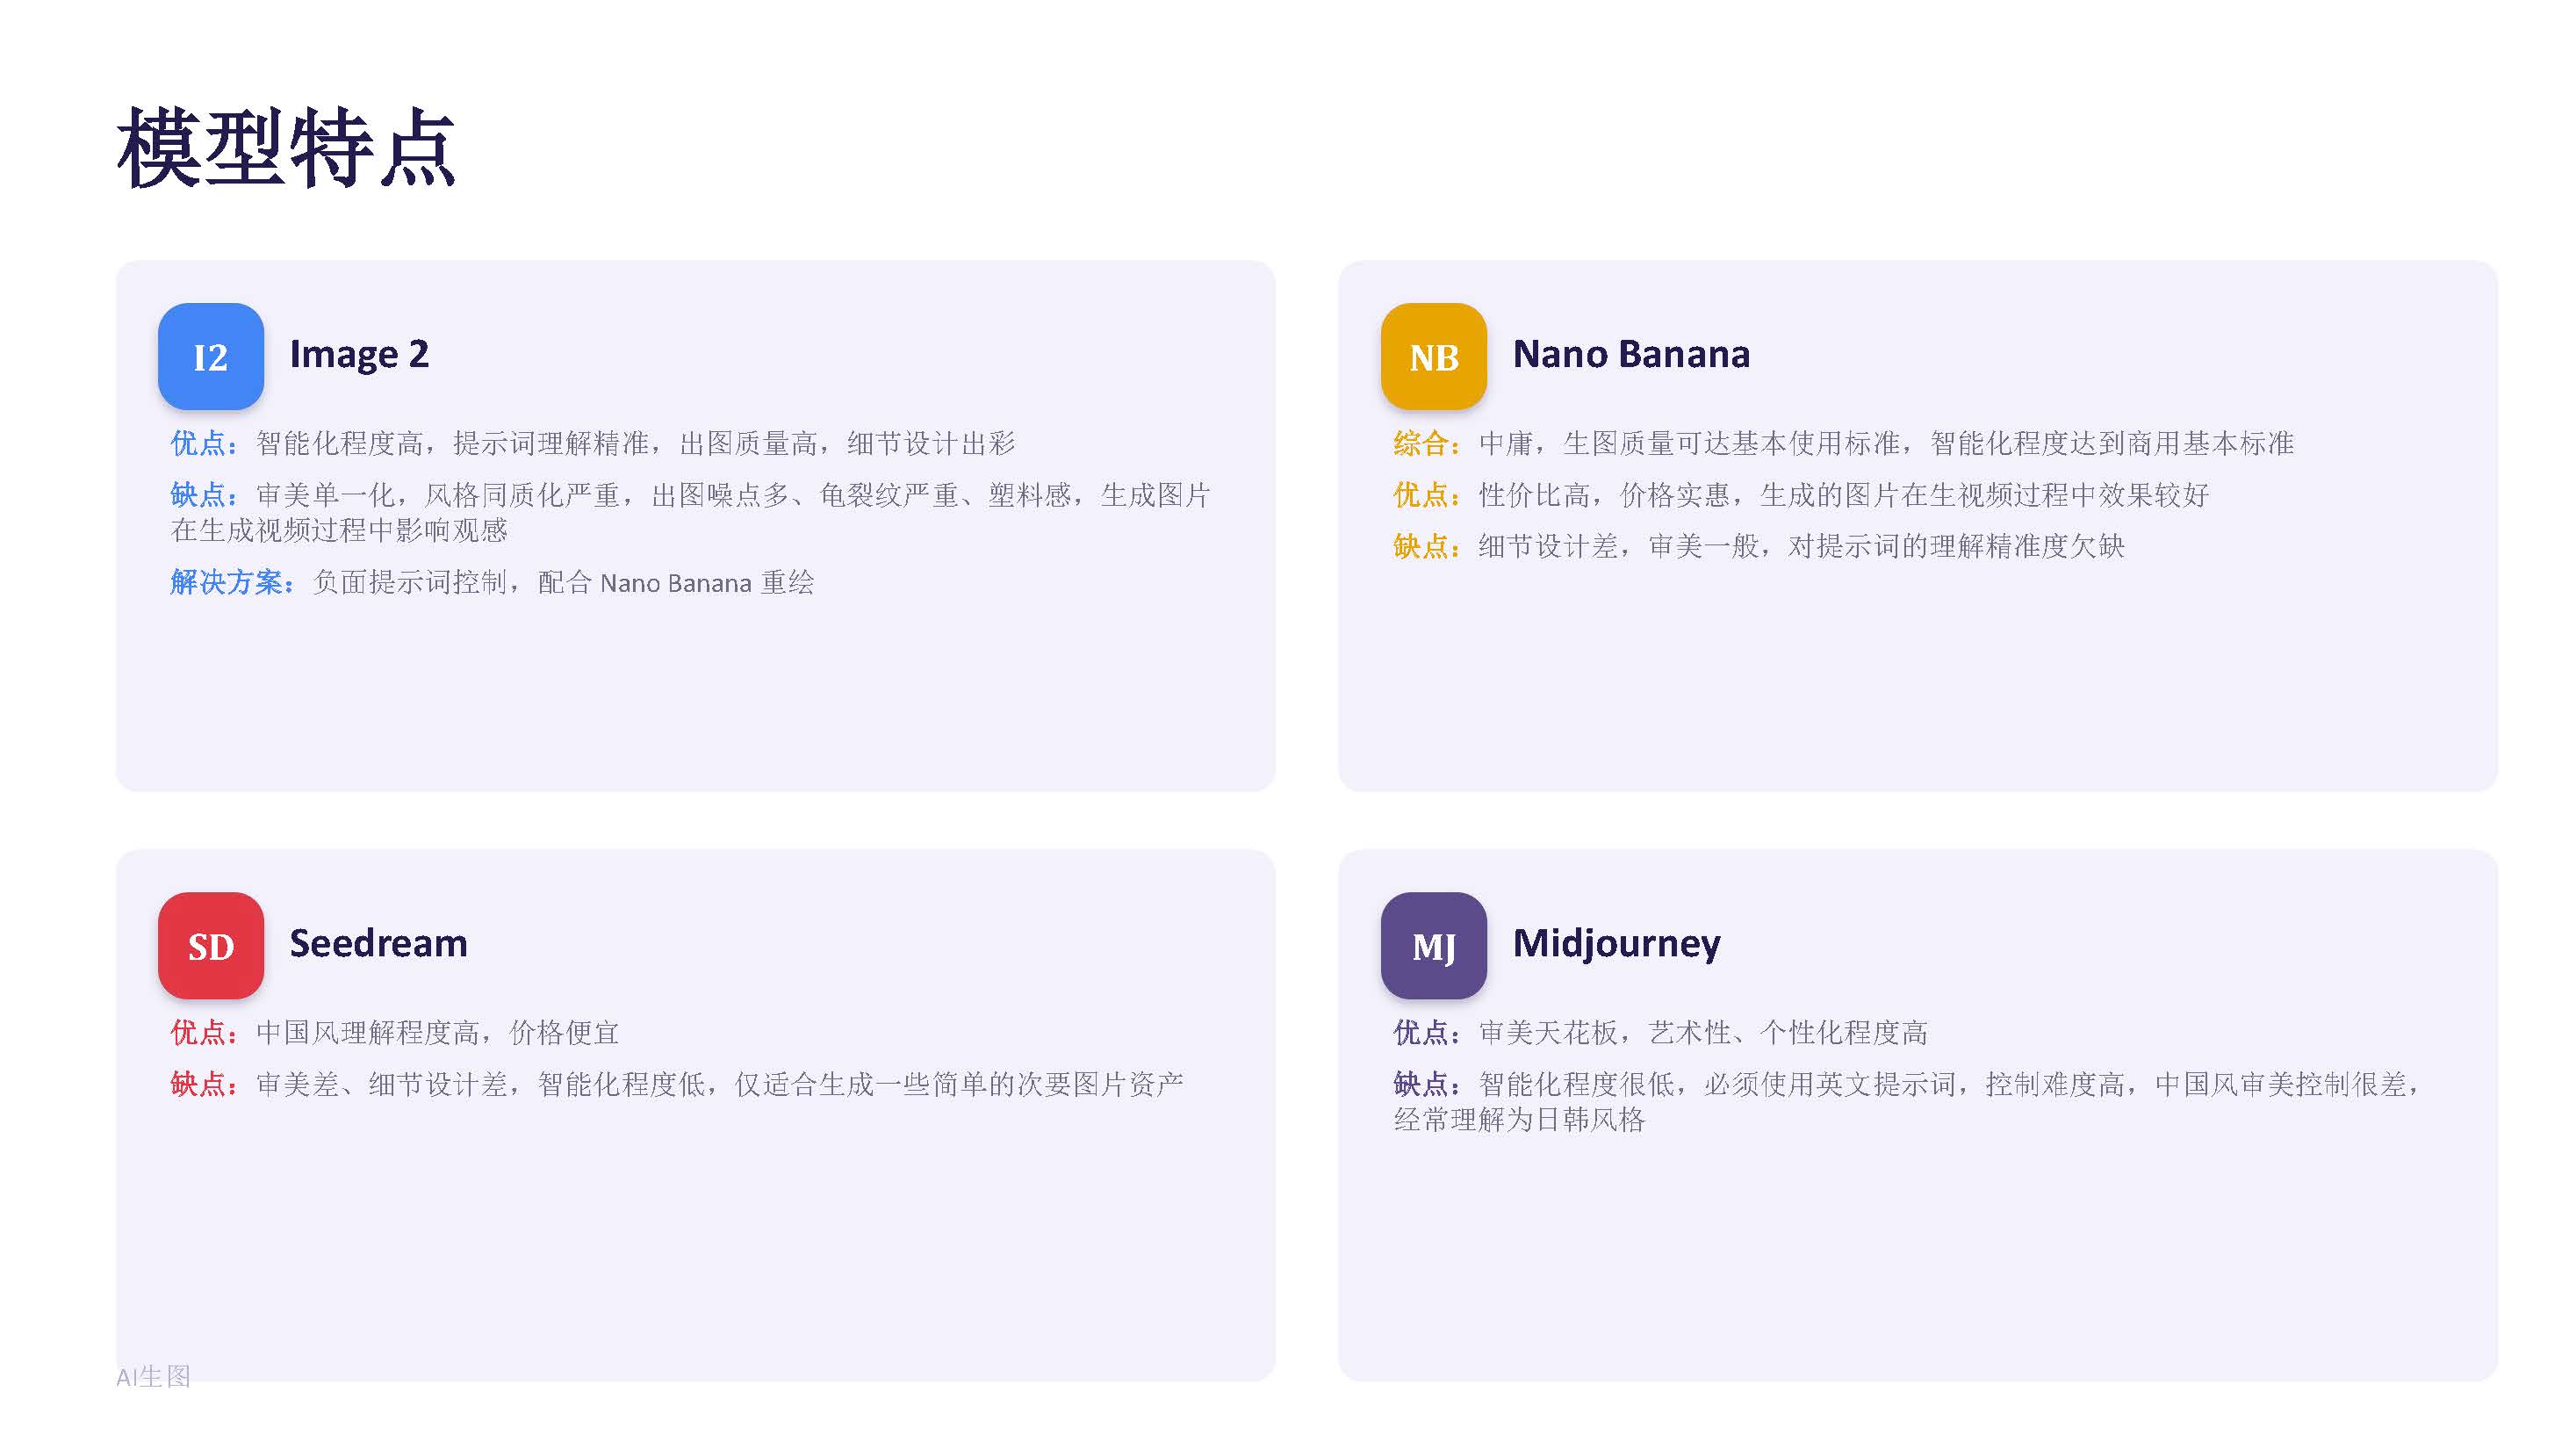2576x1449 pixels.
Task: Click the red 优点 label under Seedream
Action: tap(204, 1032)
